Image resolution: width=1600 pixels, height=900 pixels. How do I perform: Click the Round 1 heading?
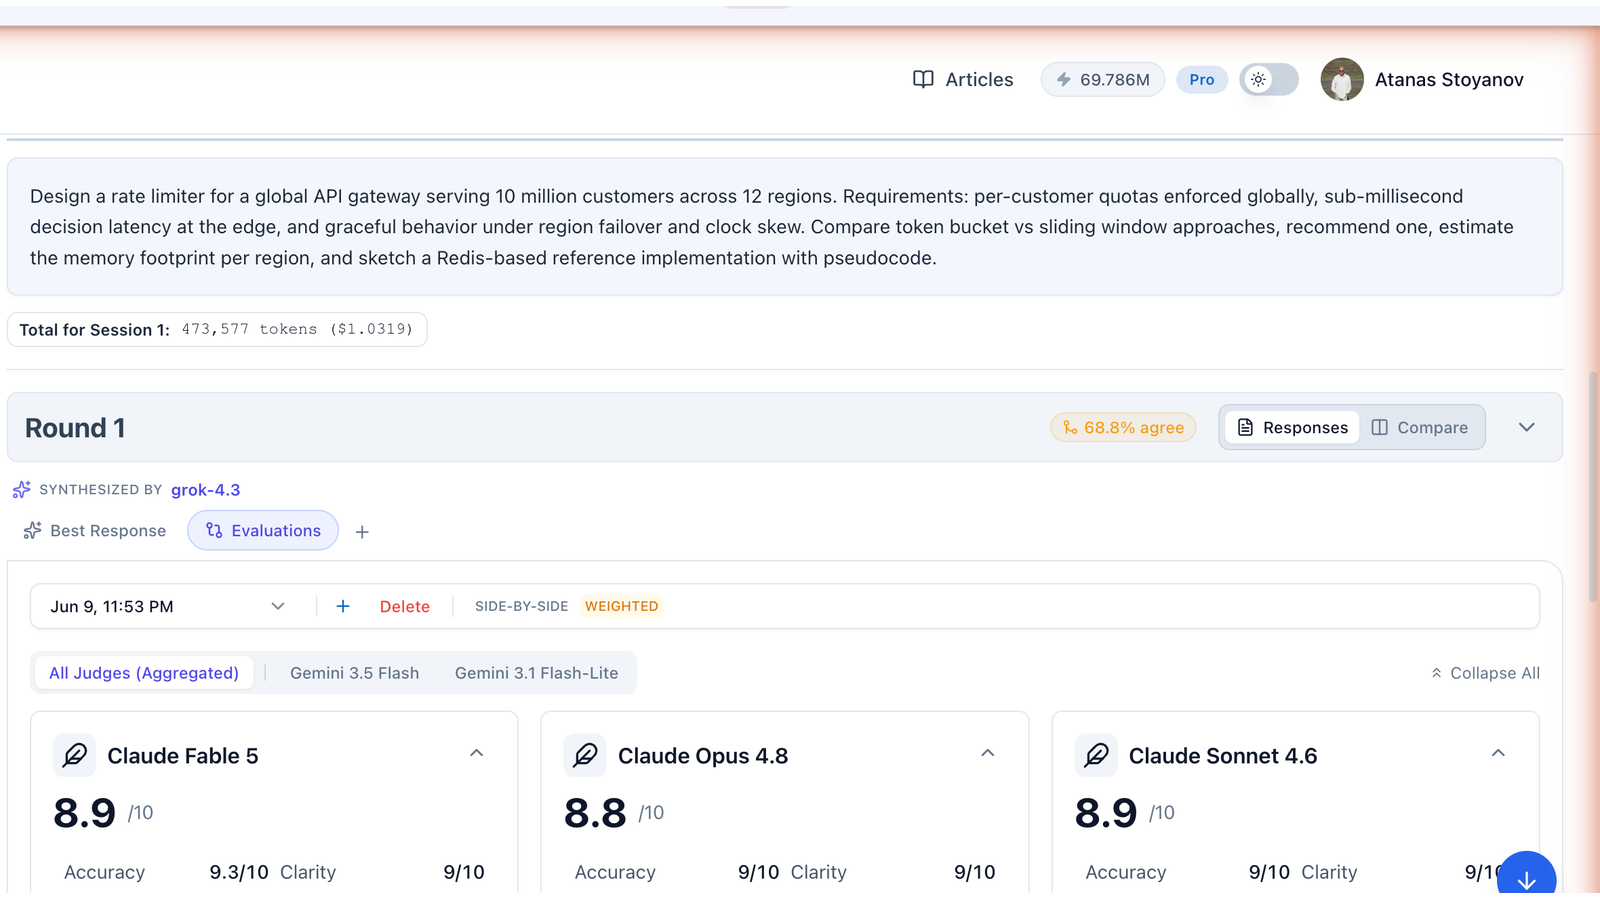[75, 428]
